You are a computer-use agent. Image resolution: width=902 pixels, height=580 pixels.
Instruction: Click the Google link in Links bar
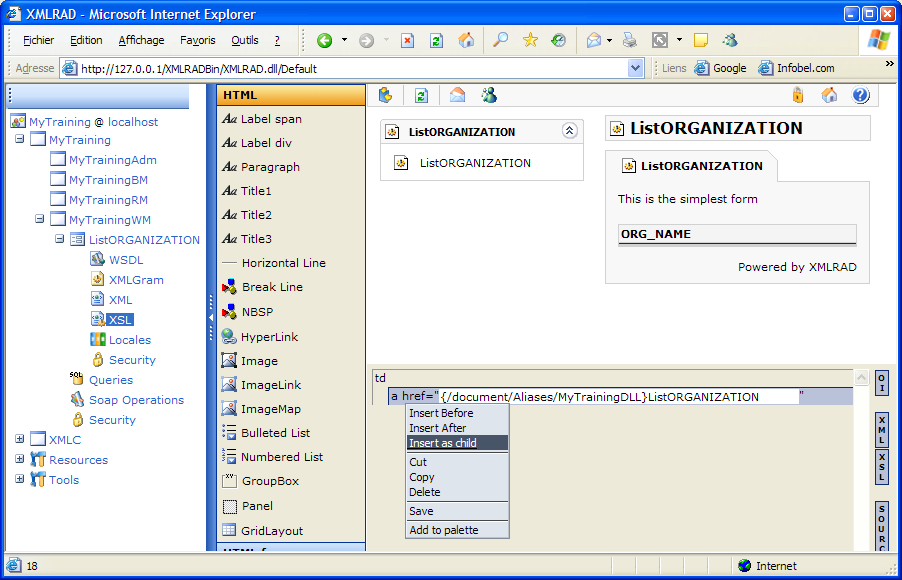(x=729, y=68)
